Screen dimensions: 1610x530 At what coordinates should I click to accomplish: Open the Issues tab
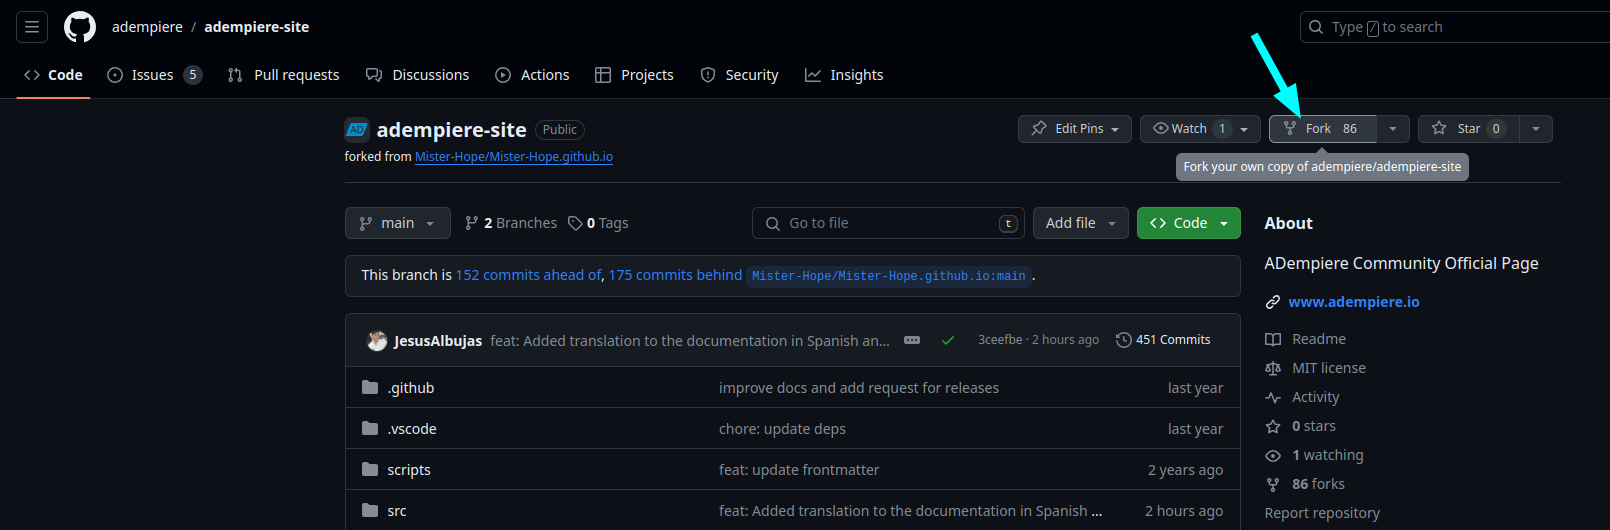click(155, 75)
